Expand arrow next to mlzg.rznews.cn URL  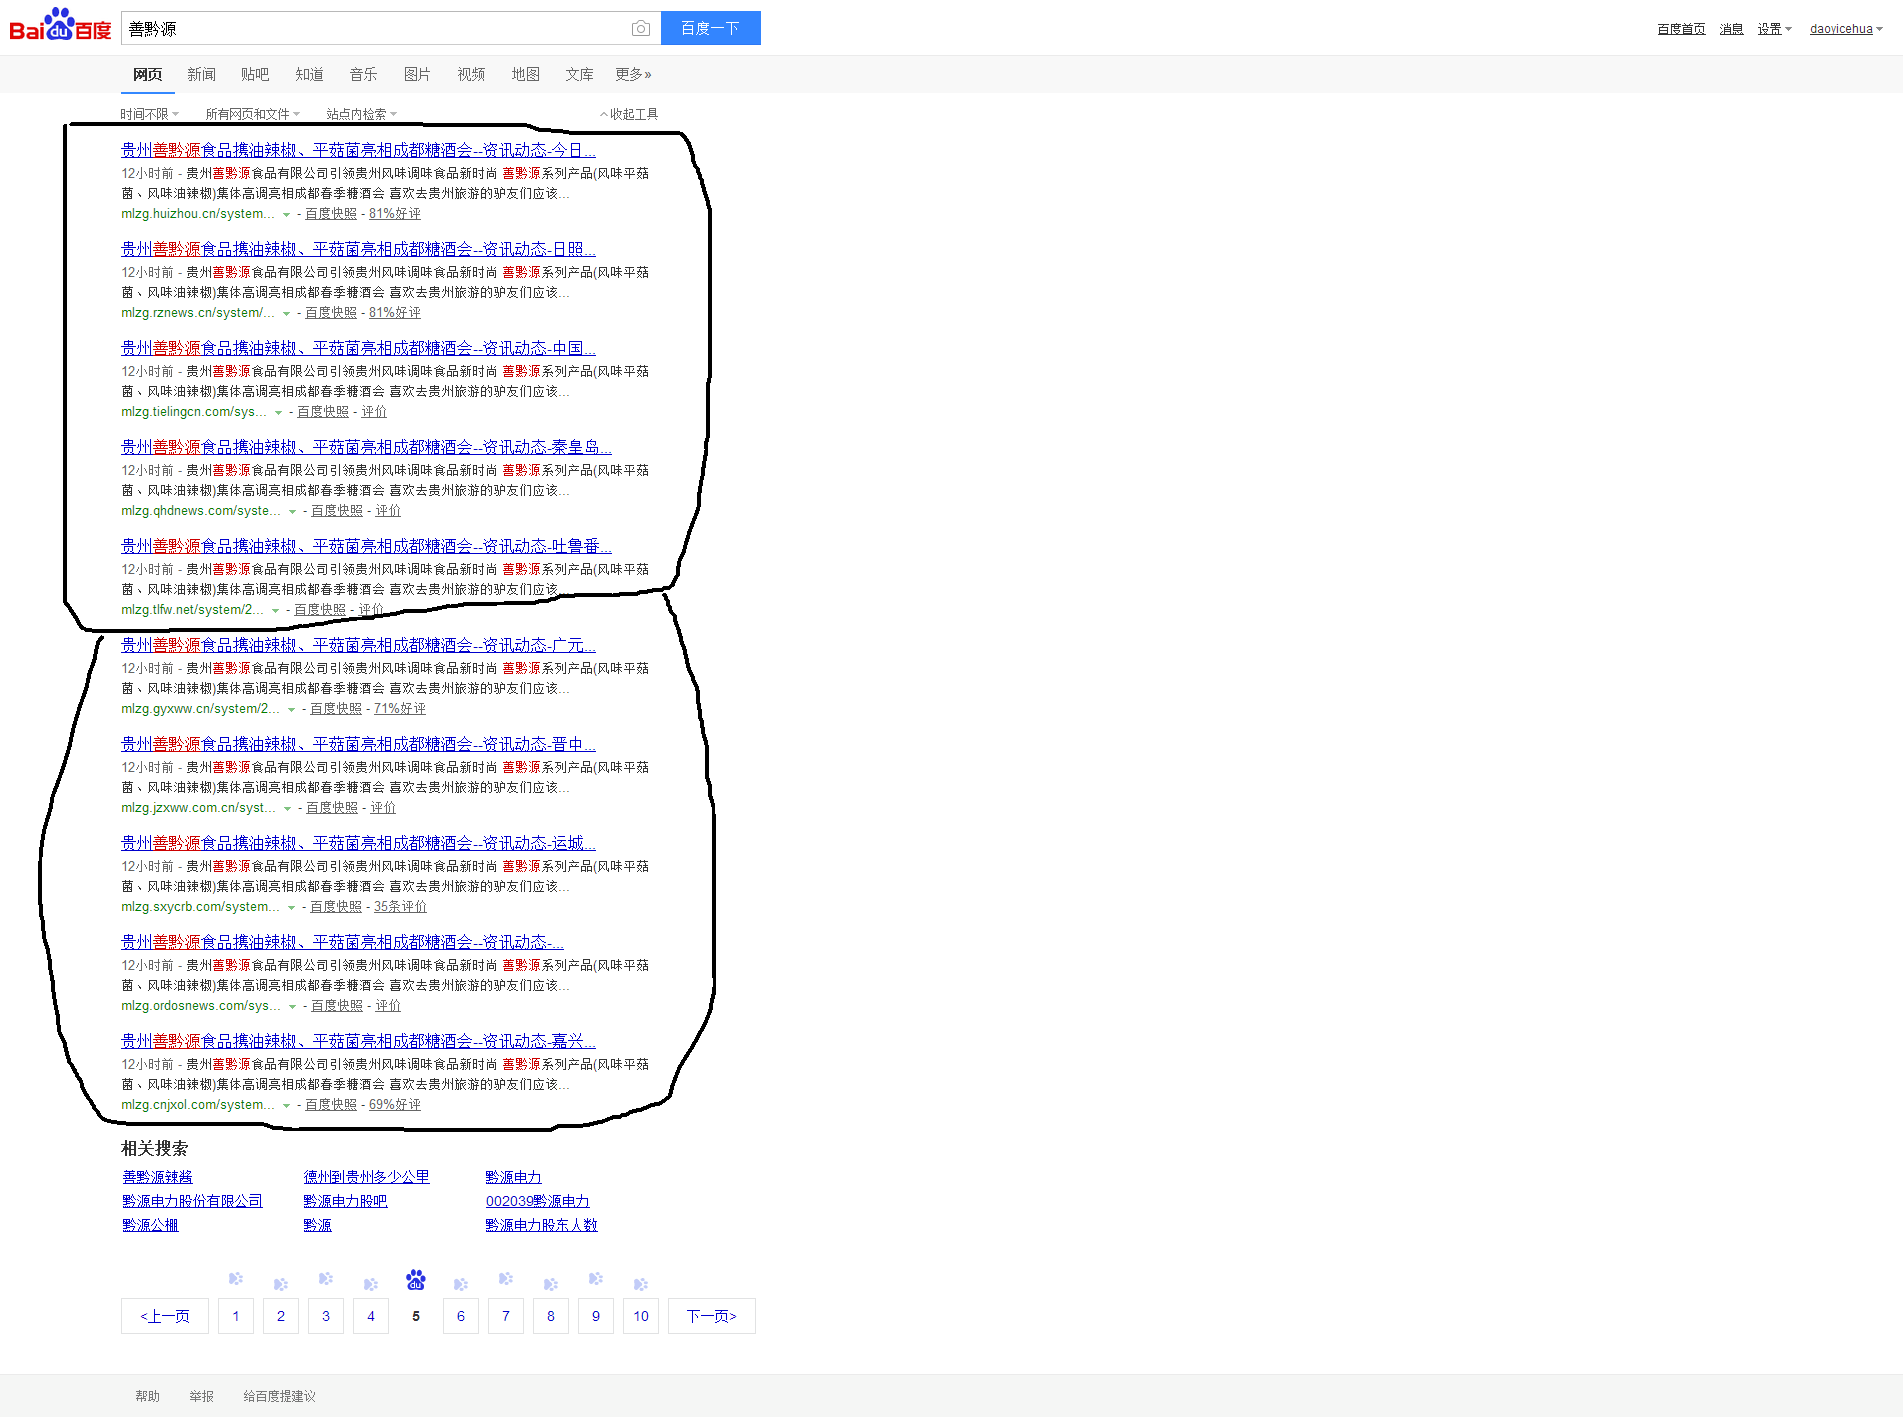coord(287,314)
